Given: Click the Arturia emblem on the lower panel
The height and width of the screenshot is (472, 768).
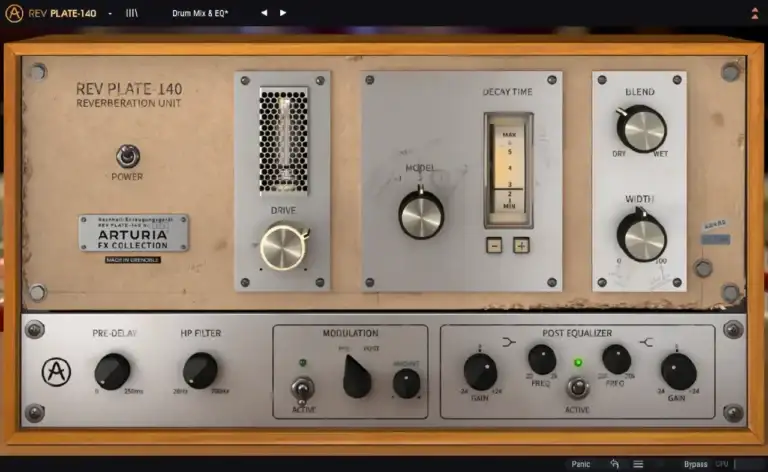Looking at the screenshot, I should 56,372.
